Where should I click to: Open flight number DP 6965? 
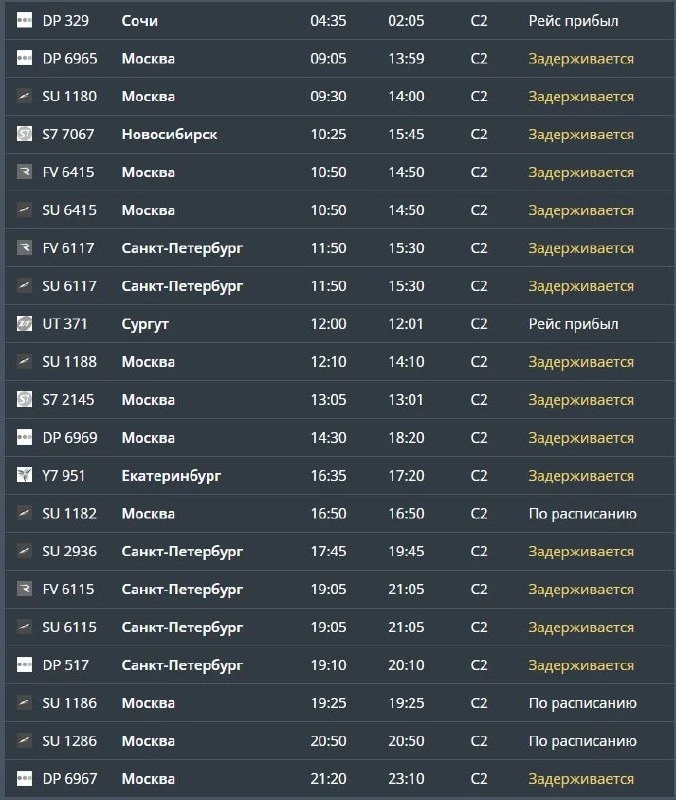click(70, 59)
